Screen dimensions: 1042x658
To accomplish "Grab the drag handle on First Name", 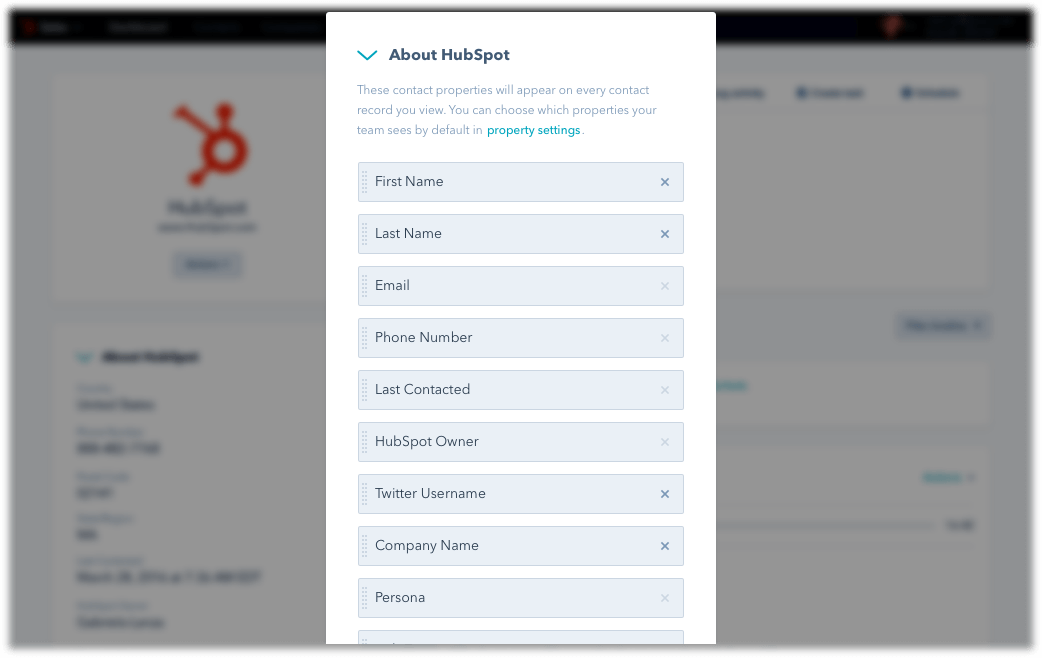I will click(365, 182).
